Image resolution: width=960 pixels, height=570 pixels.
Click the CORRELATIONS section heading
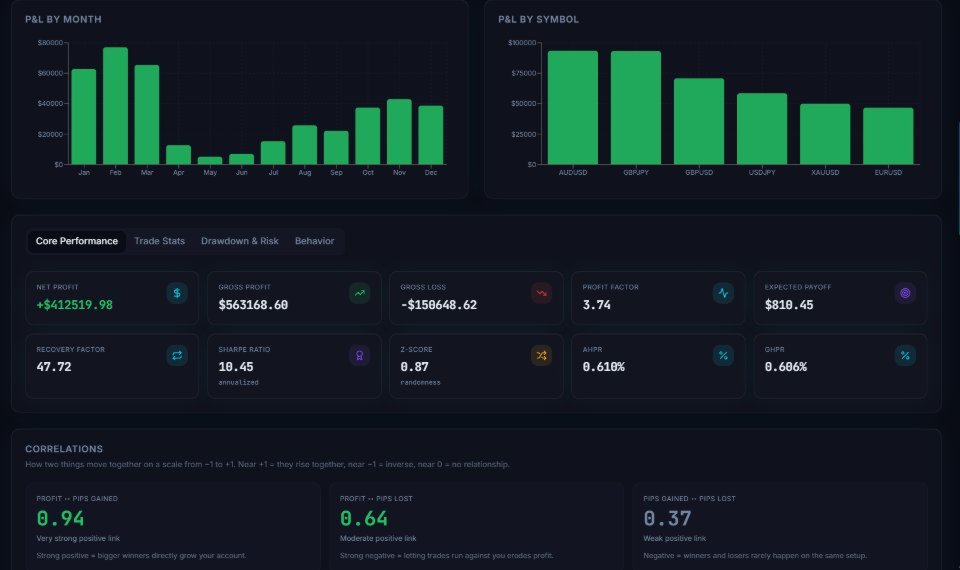click(64, 449)
